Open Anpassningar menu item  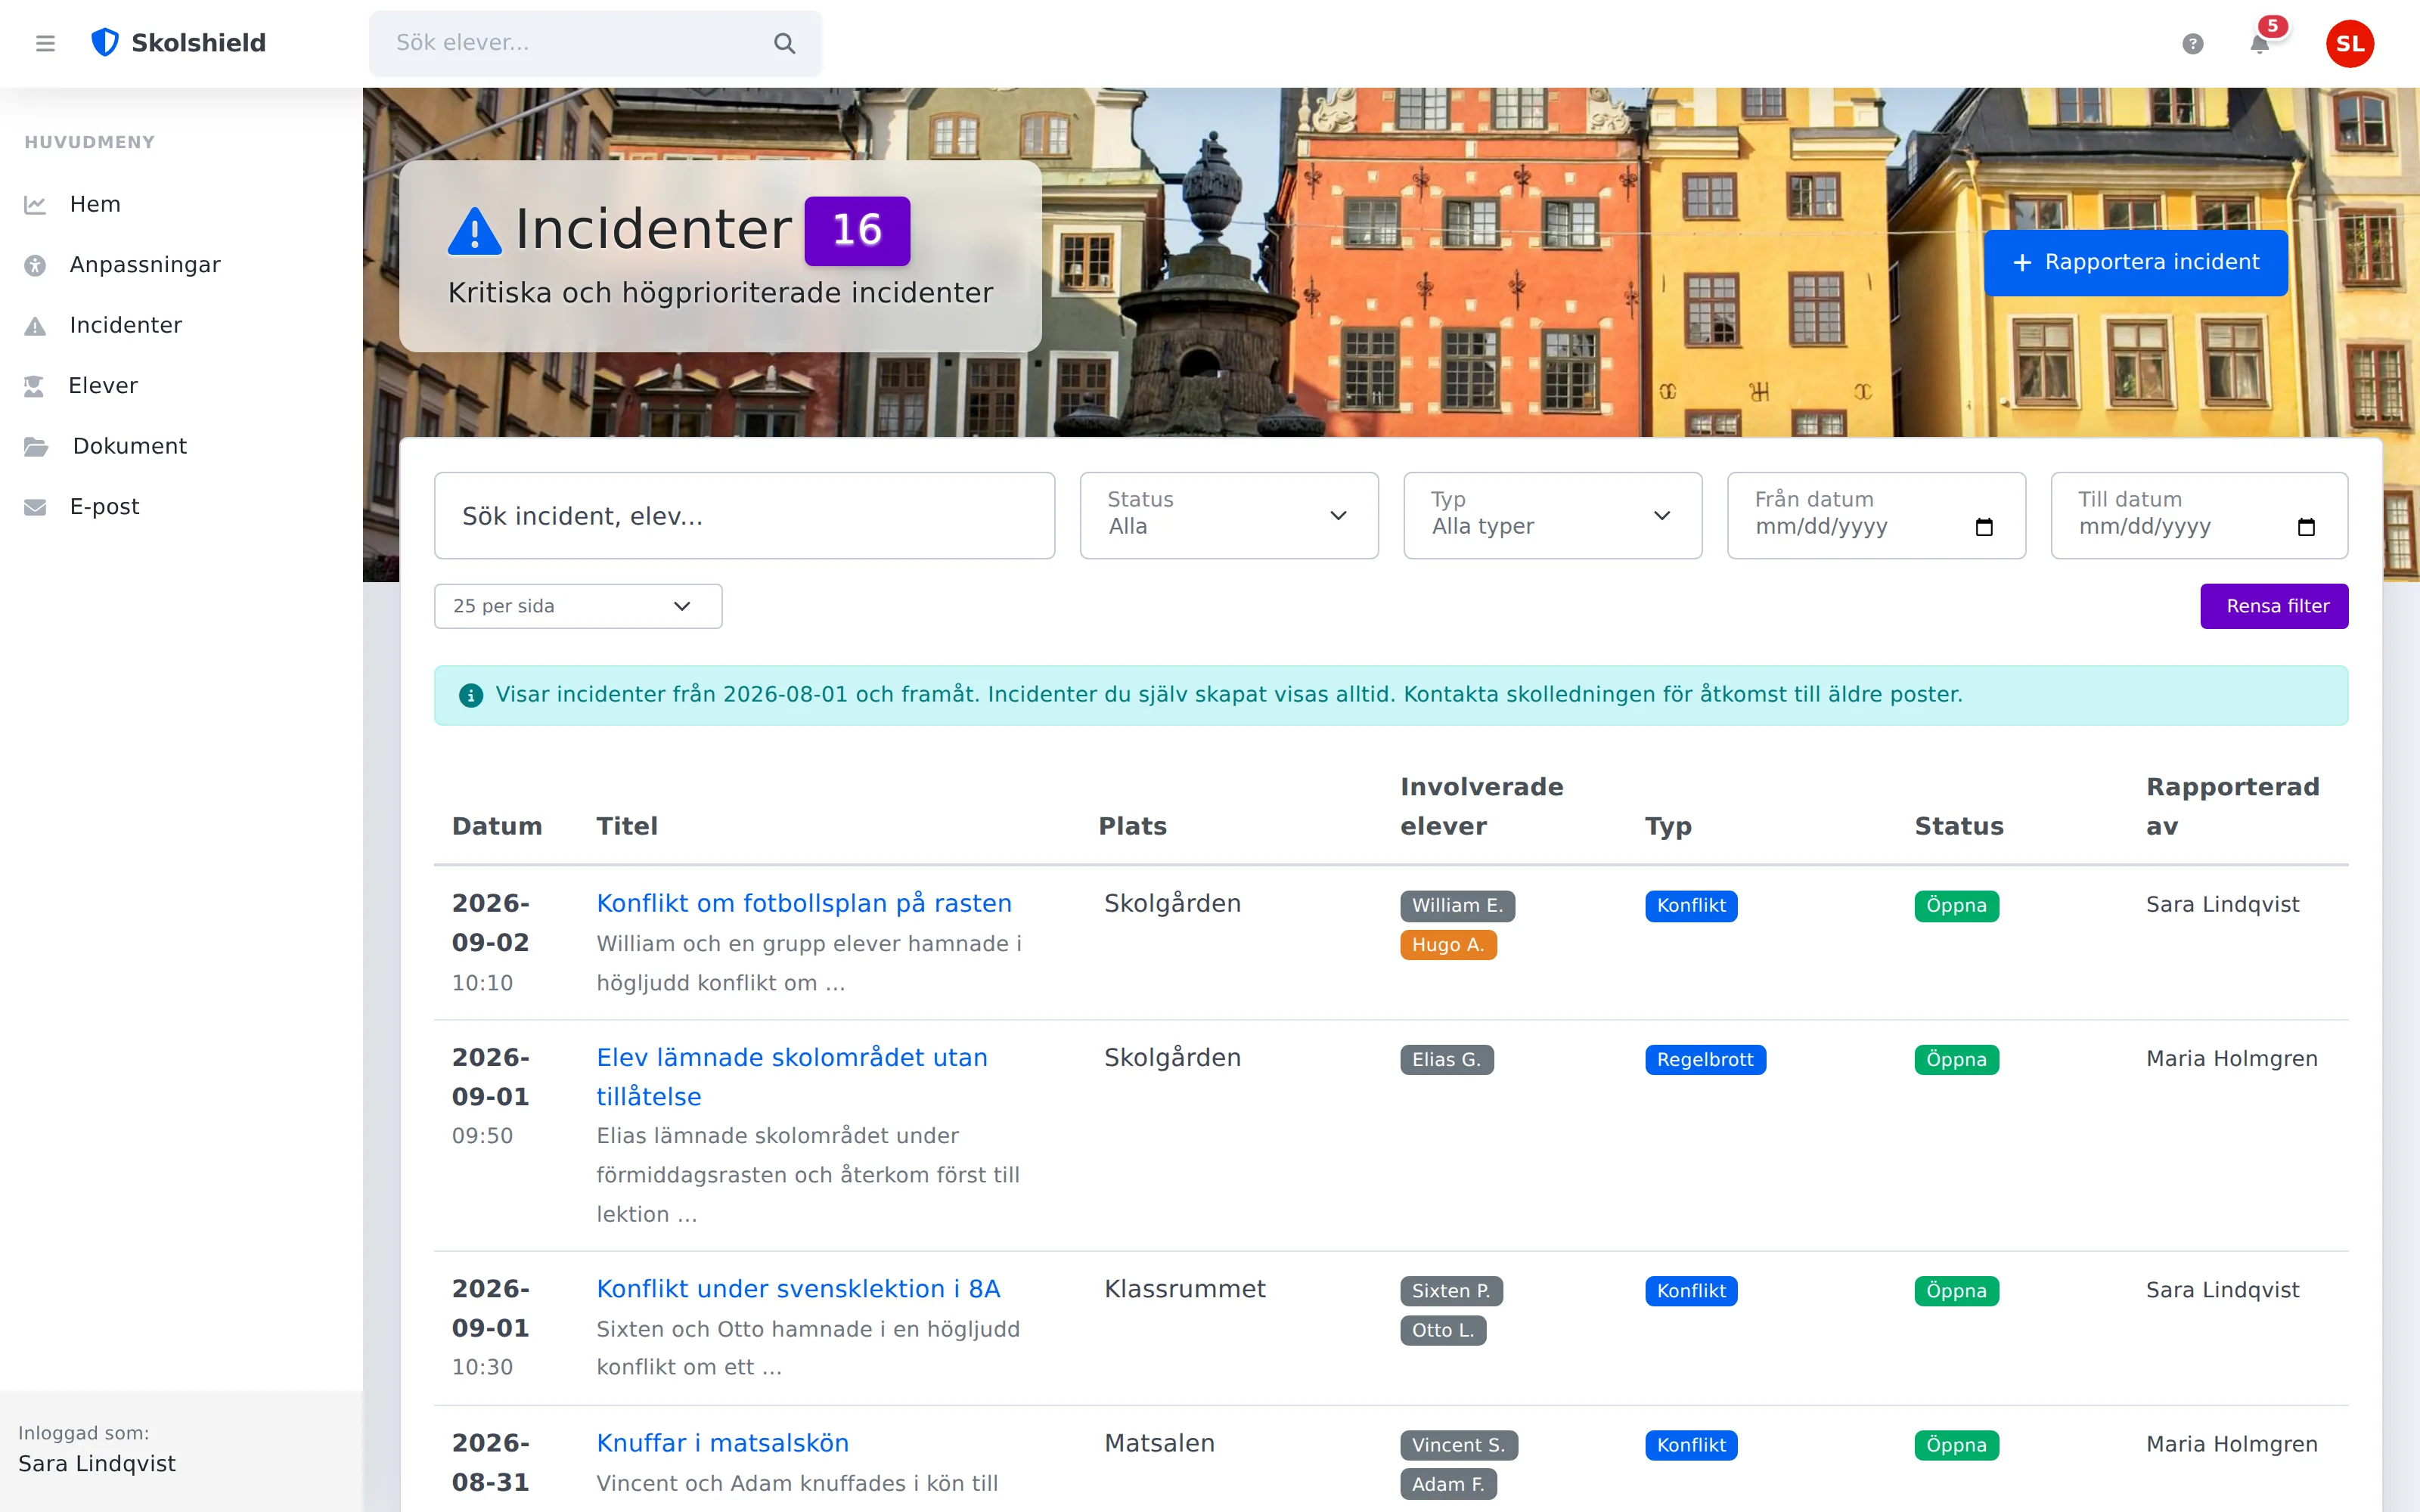pos(145,265)
